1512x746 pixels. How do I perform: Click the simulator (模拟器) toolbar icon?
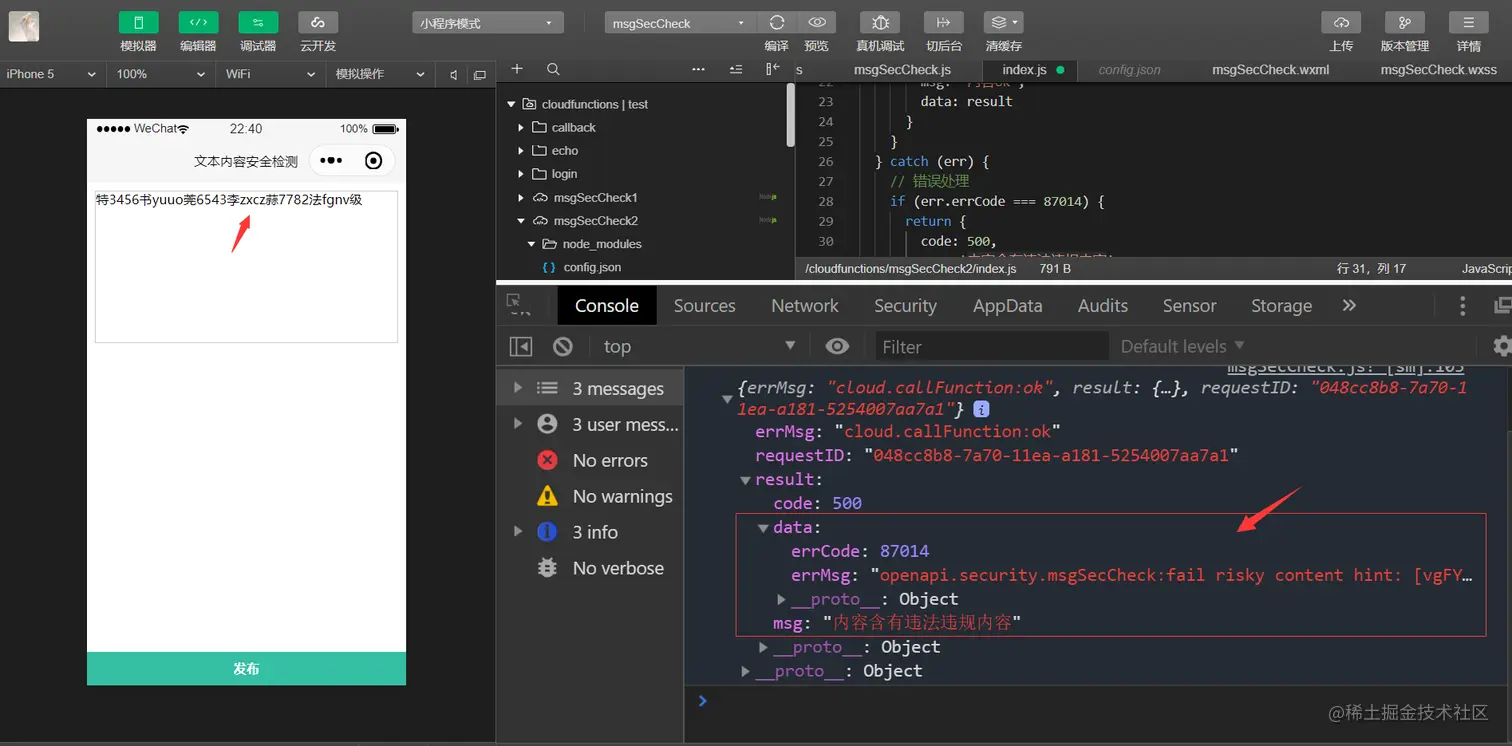(138, 23)
